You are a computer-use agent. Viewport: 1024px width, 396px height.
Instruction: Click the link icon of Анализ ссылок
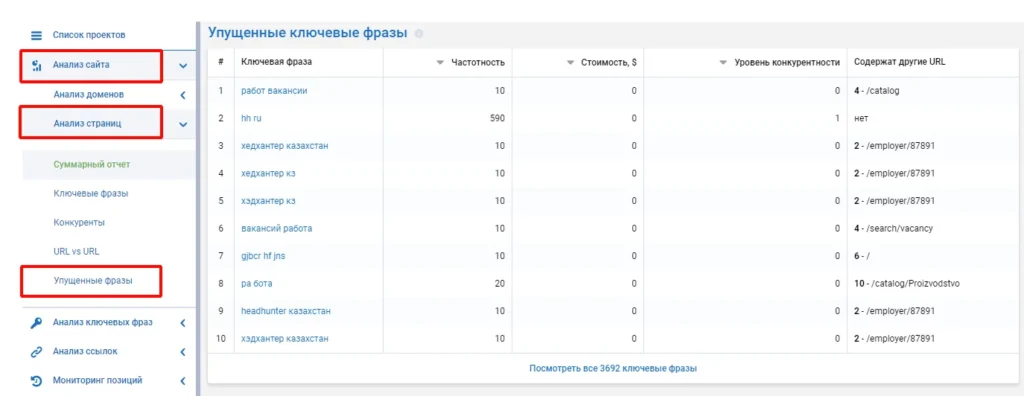click(37, 352)
